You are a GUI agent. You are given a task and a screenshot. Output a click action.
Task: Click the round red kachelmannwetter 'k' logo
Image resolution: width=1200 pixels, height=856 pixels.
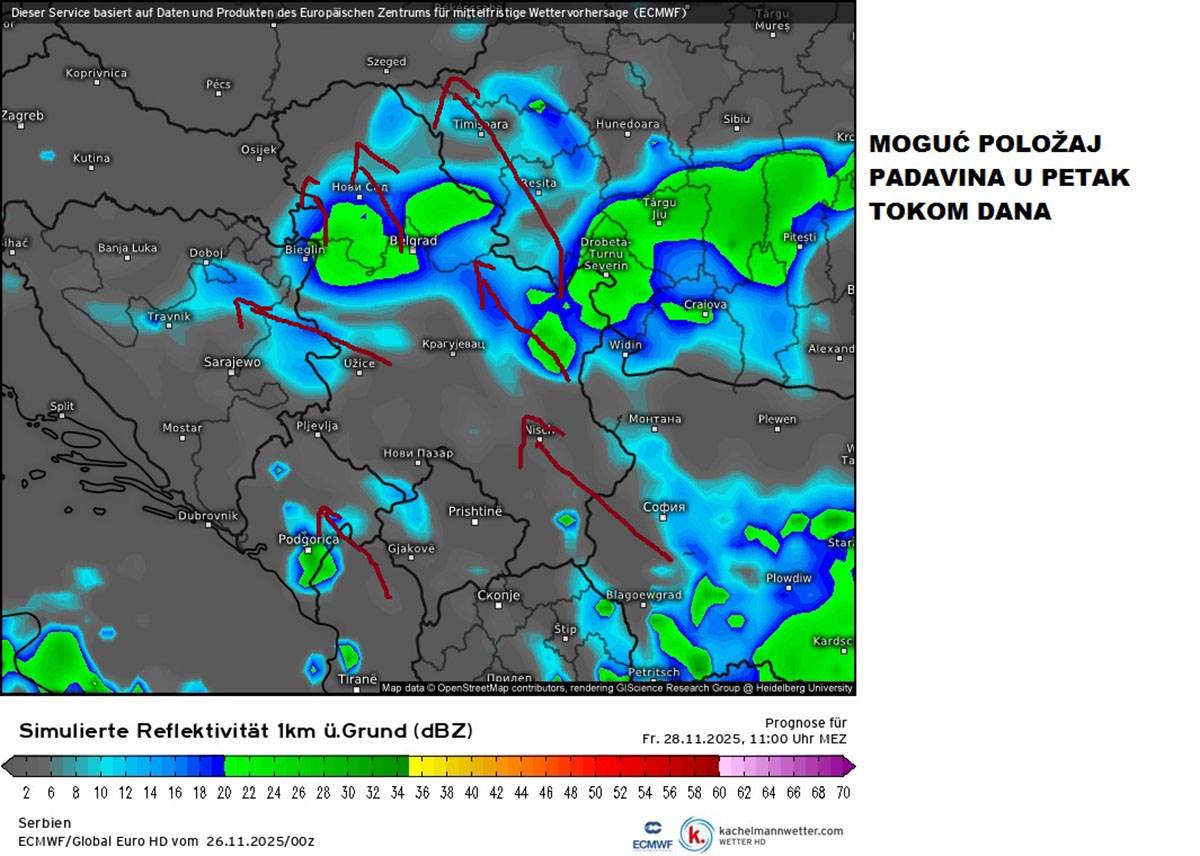pyautogui.click(x=696, y=835)
